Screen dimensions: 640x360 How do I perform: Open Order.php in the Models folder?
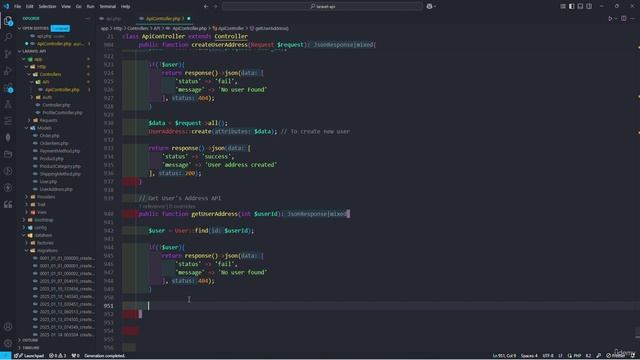50,136
